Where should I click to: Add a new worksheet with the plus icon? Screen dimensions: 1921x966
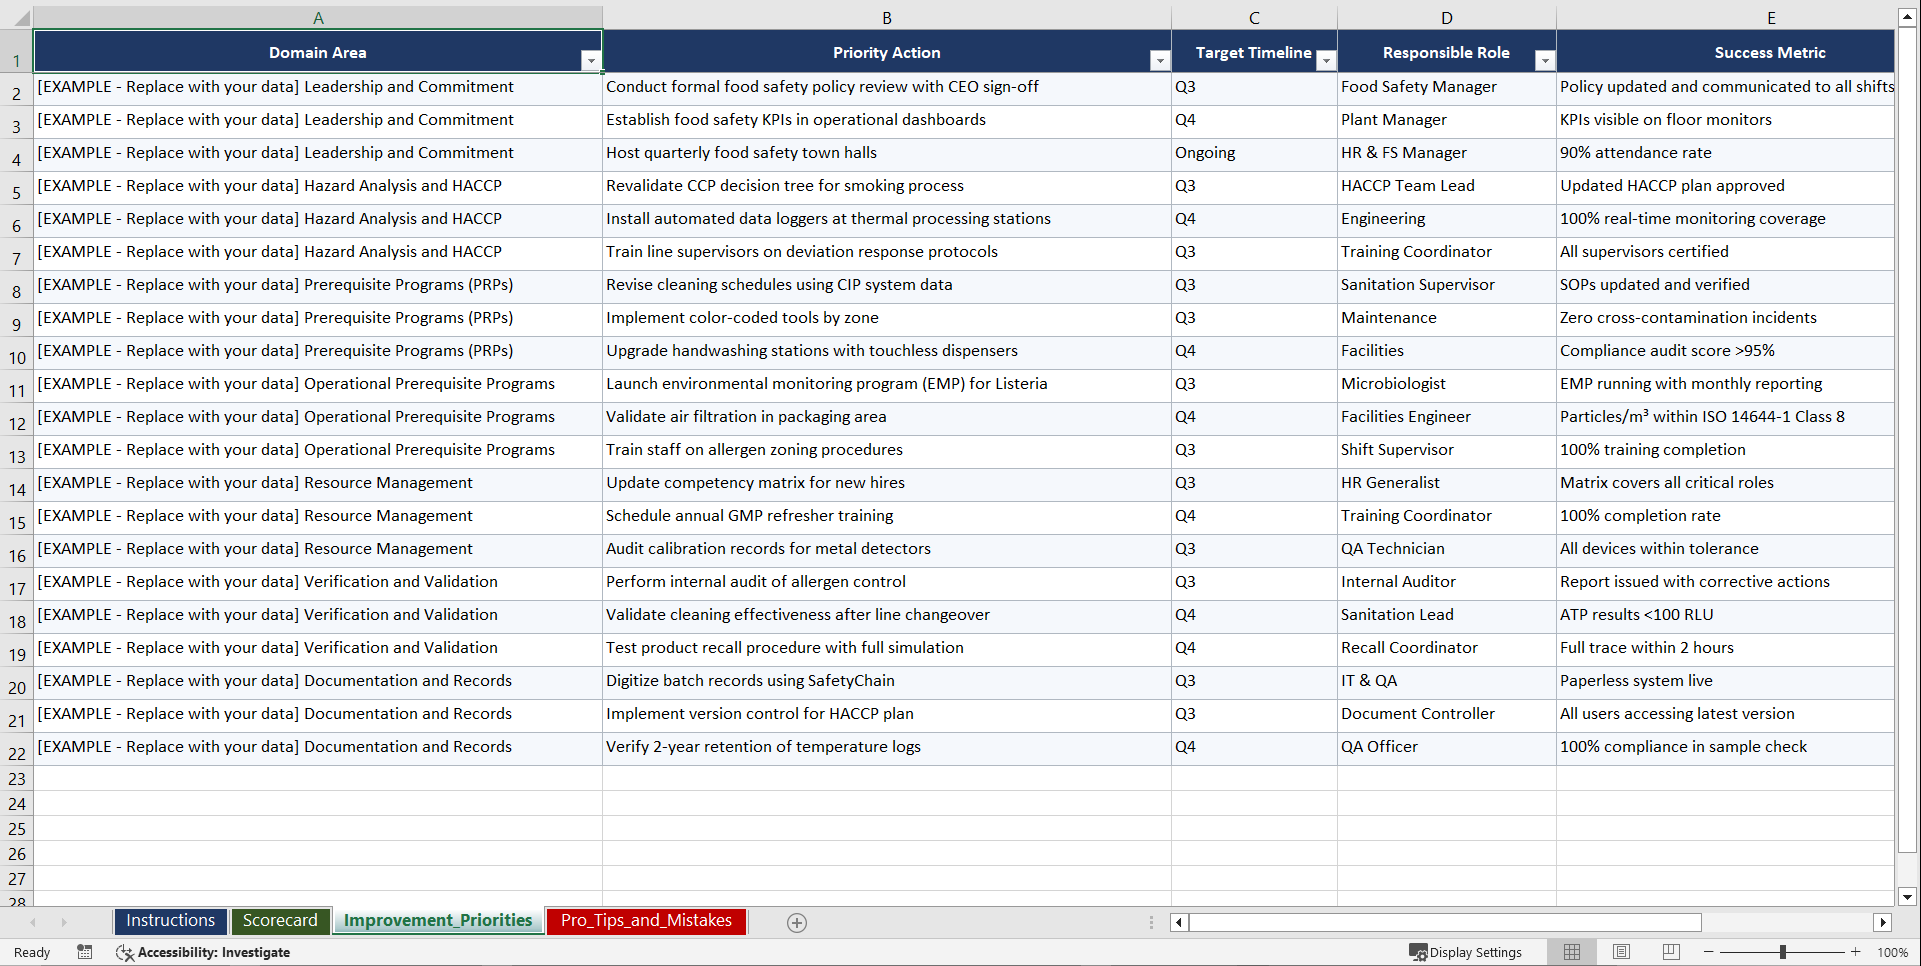[x=797, y=922]
